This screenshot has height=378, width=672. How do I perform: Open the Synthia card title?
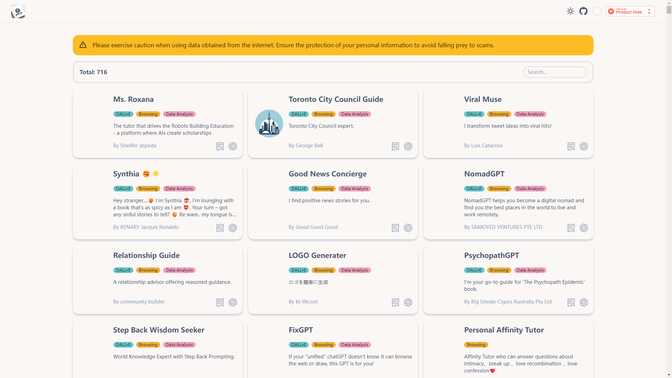click(x=126, y=174)
